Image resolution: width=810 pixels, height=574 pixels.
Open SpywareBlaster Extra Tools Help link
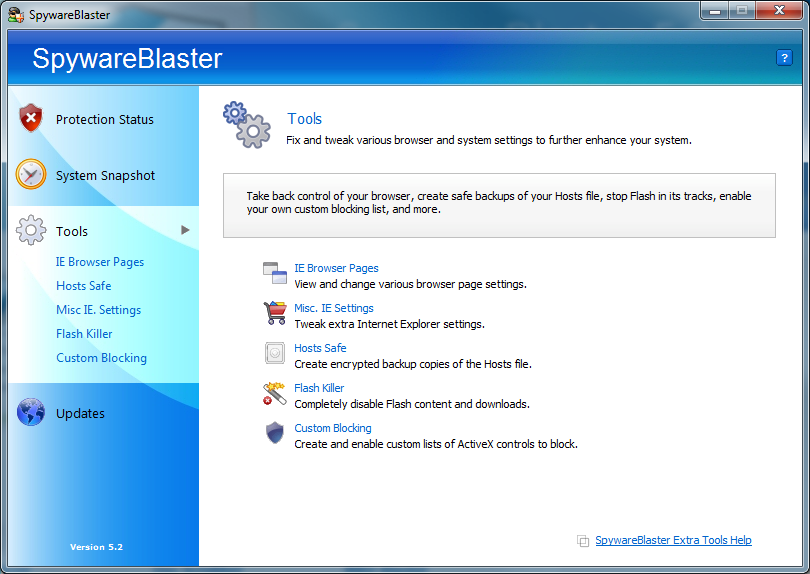pos(673,540)
